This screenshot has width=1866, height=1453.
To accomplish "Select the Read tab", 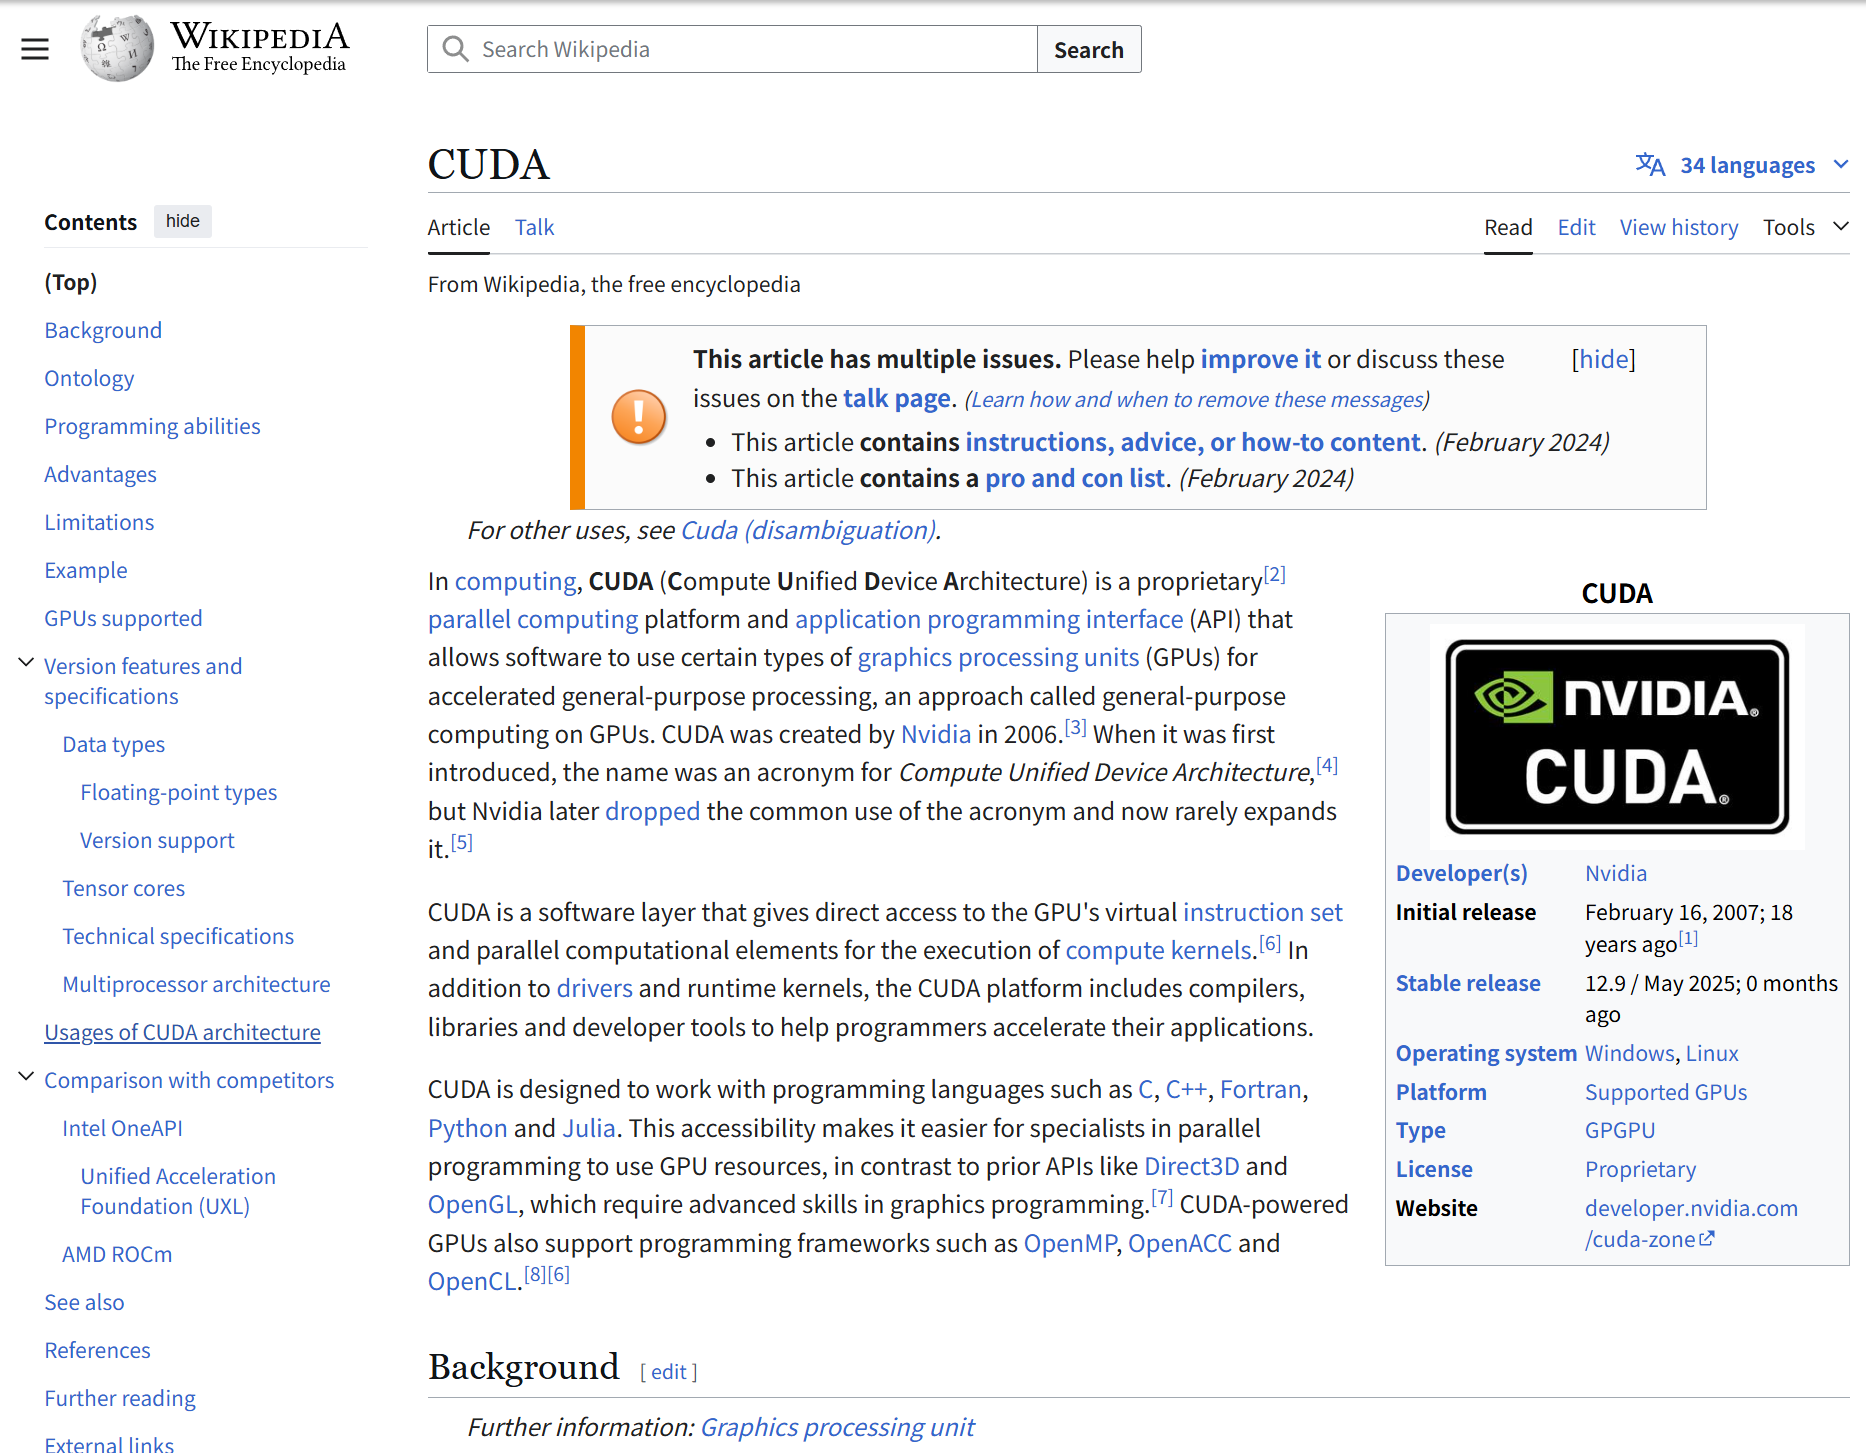I will (1508, 227).
